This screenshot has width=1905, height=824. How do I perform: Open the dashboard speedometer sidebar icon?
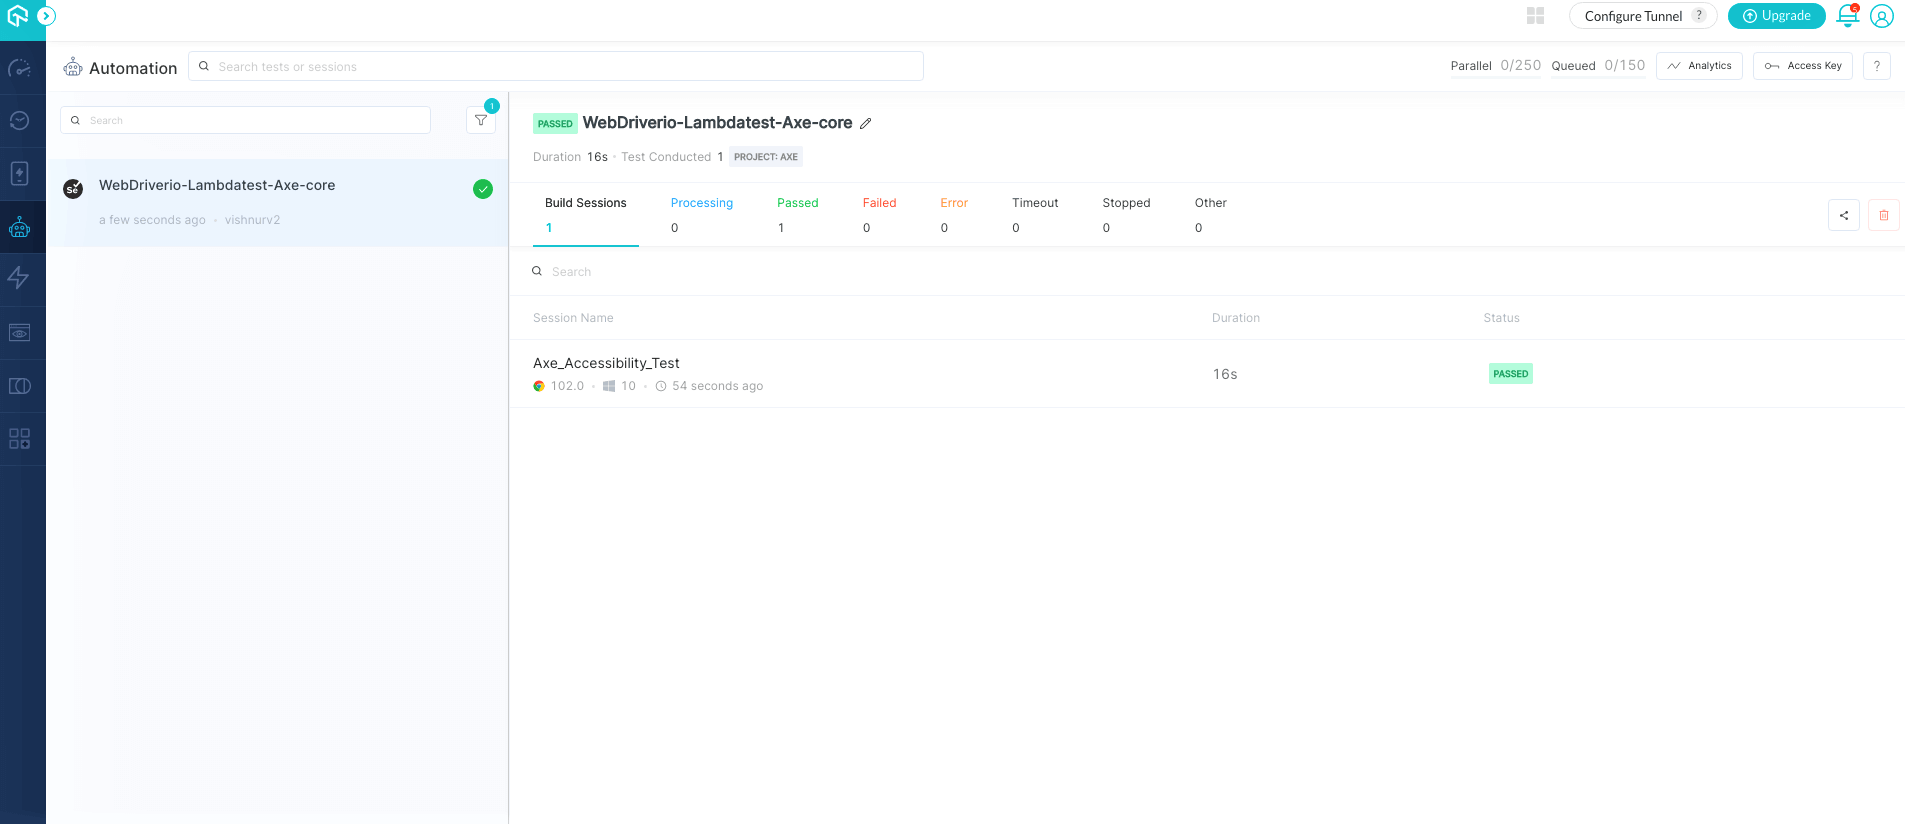20,68
